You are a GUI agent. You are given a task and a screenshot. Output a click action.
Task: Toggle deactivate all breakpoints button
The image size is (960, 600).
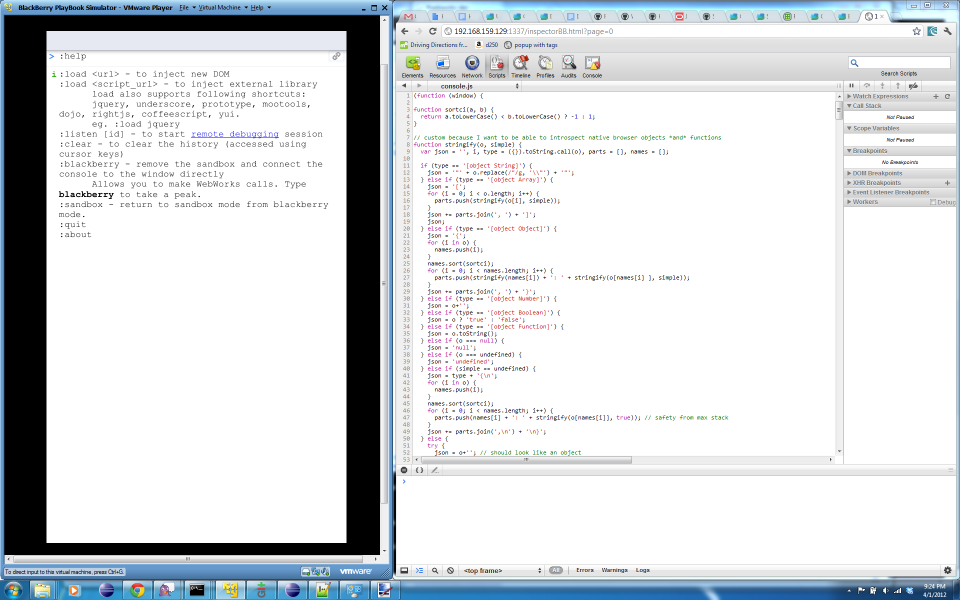[x=913, y=86]
